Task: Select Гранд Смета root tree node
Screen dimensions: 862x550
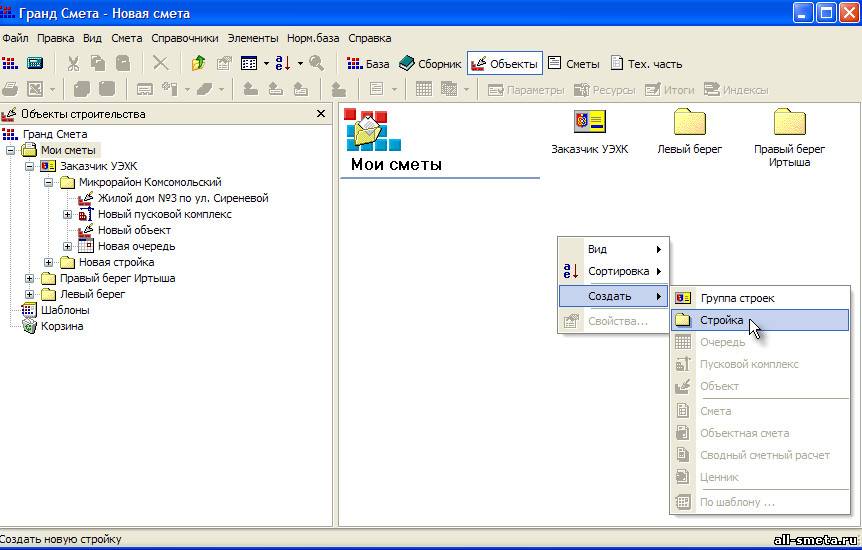Action: tap(54, 134)
